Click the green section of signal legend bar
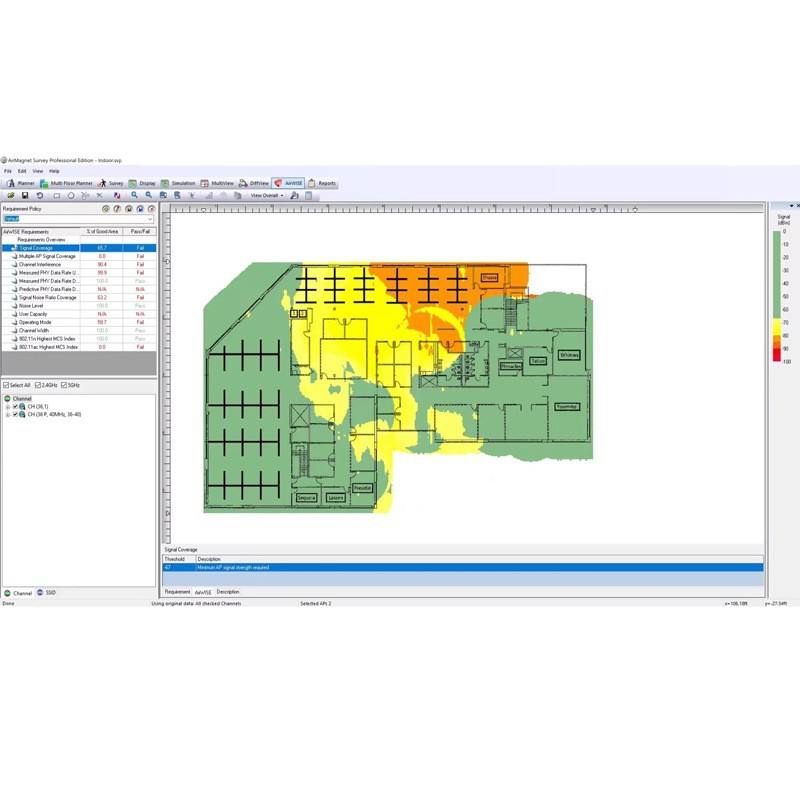This screenshot has width=800, height=800. tap(777, 274)
